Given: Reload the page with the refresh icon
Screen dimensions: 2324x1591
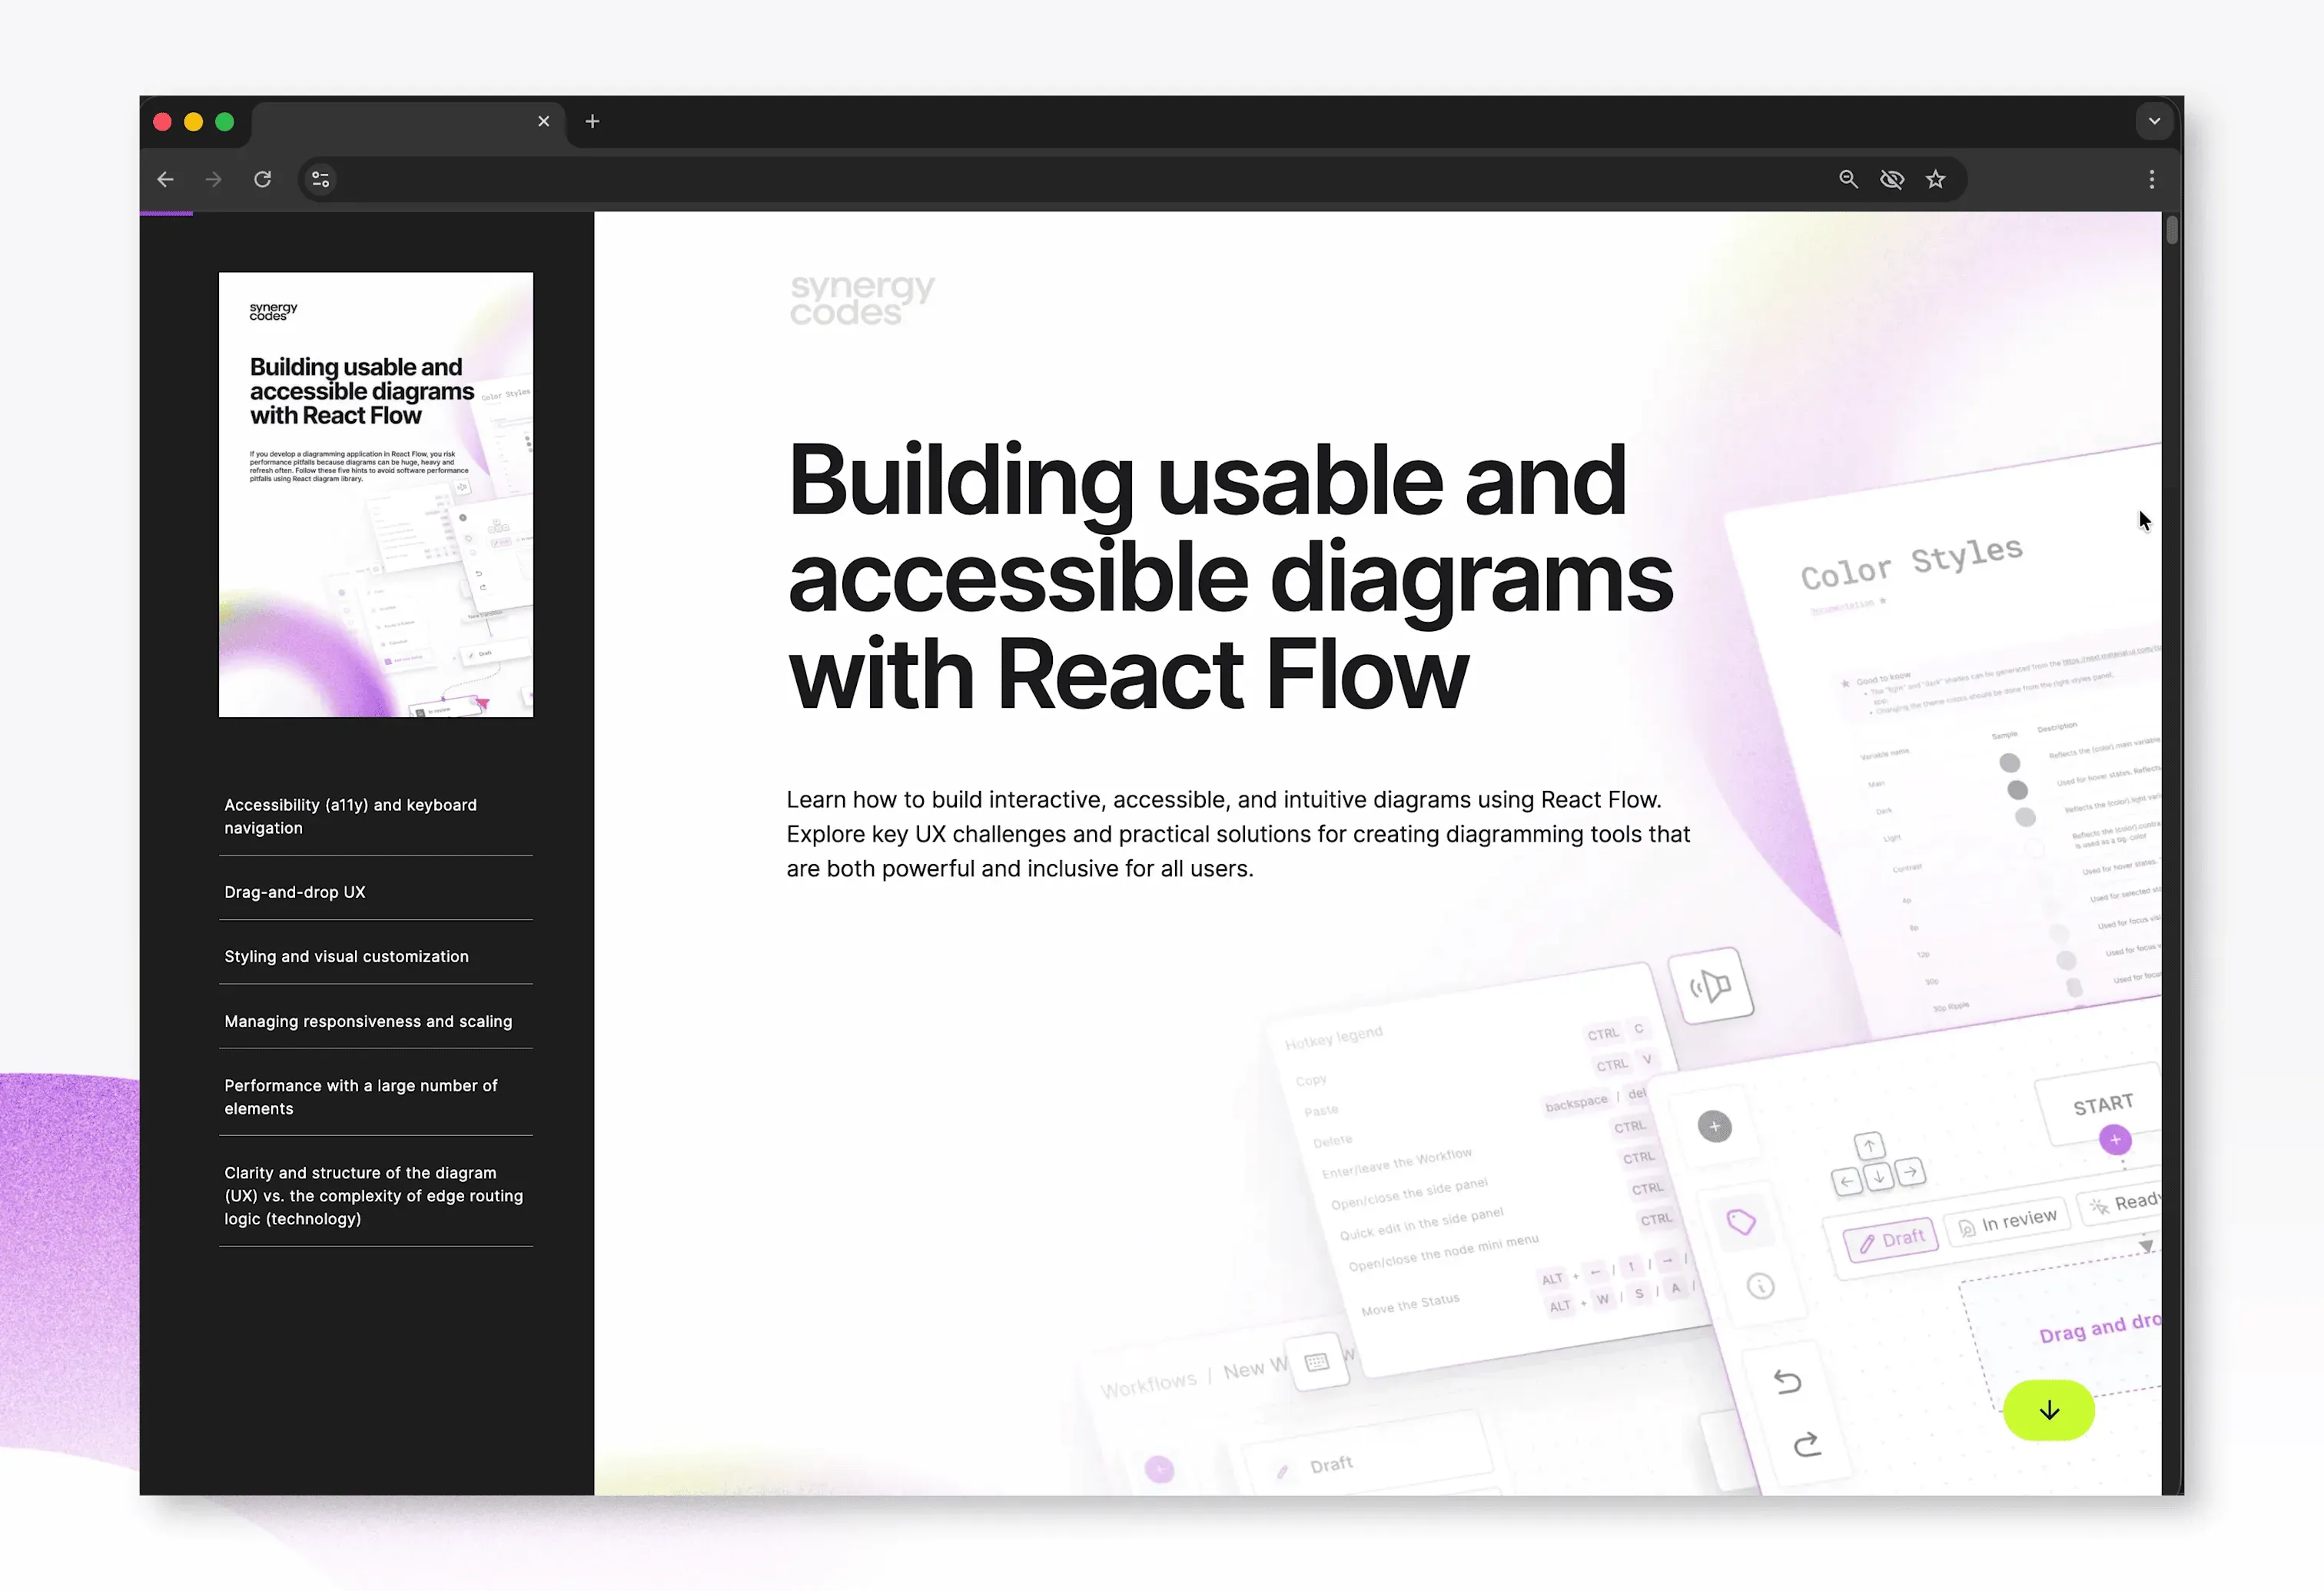Looking at the screenshot, I should (262, 179).
